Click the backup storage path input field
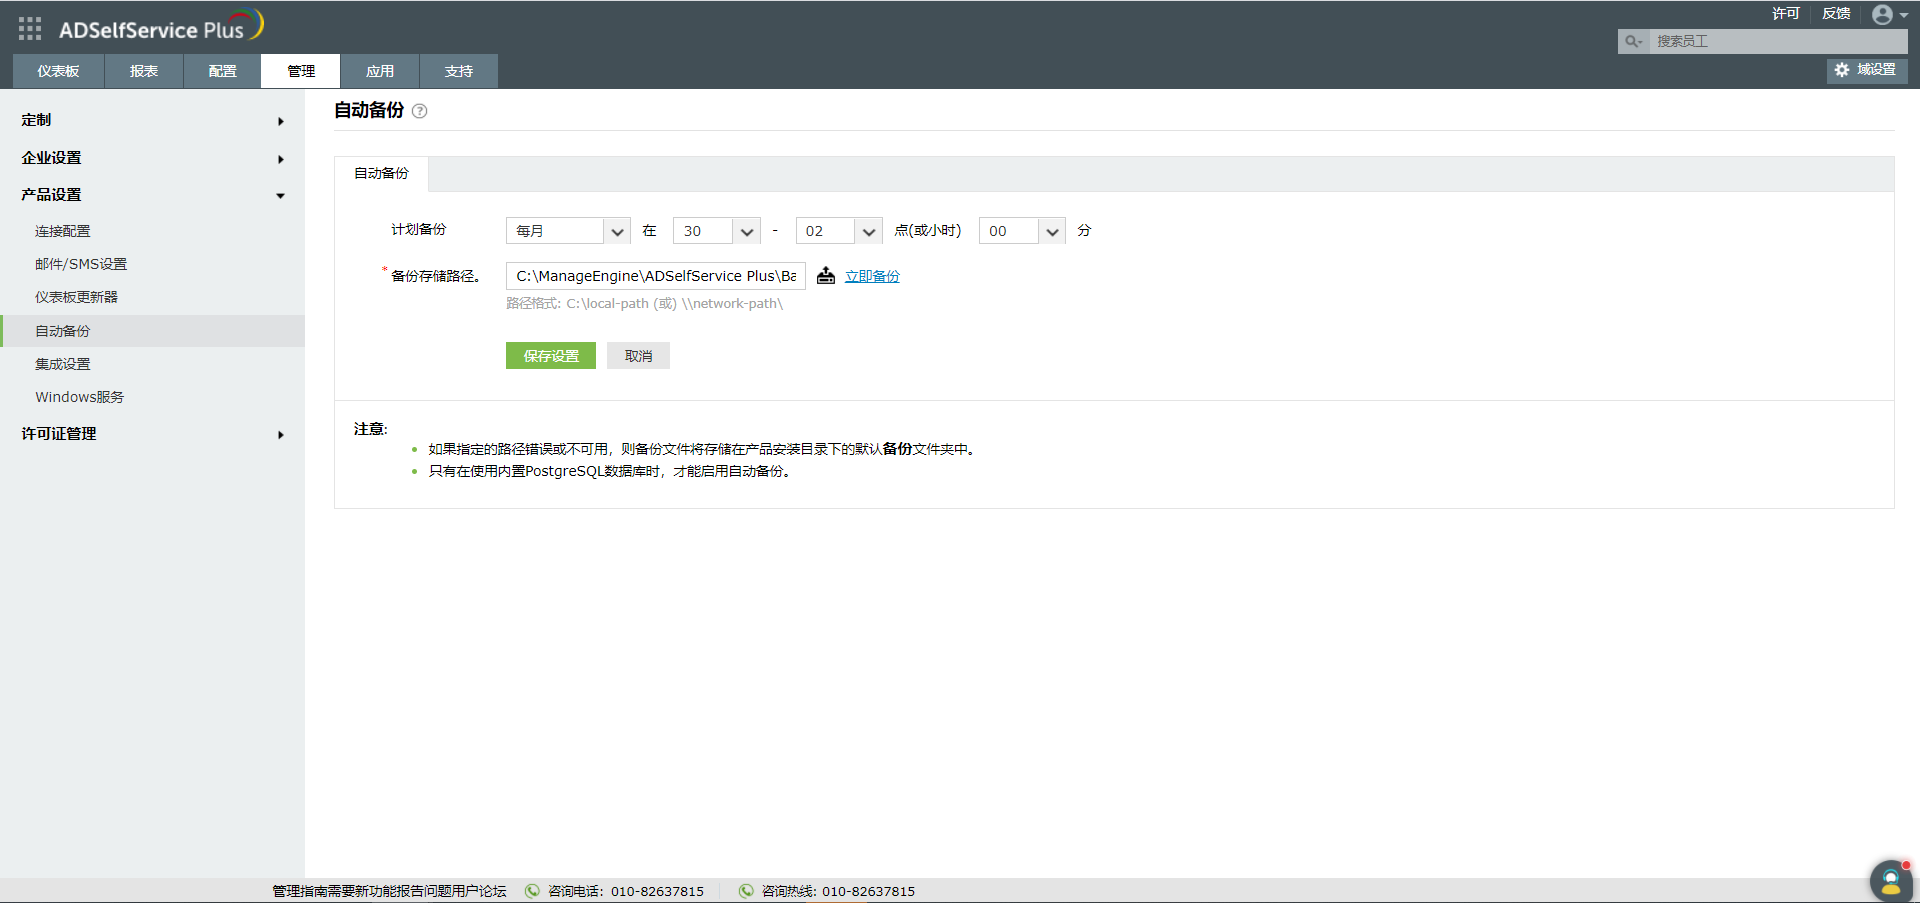 [x=655, y=275]
